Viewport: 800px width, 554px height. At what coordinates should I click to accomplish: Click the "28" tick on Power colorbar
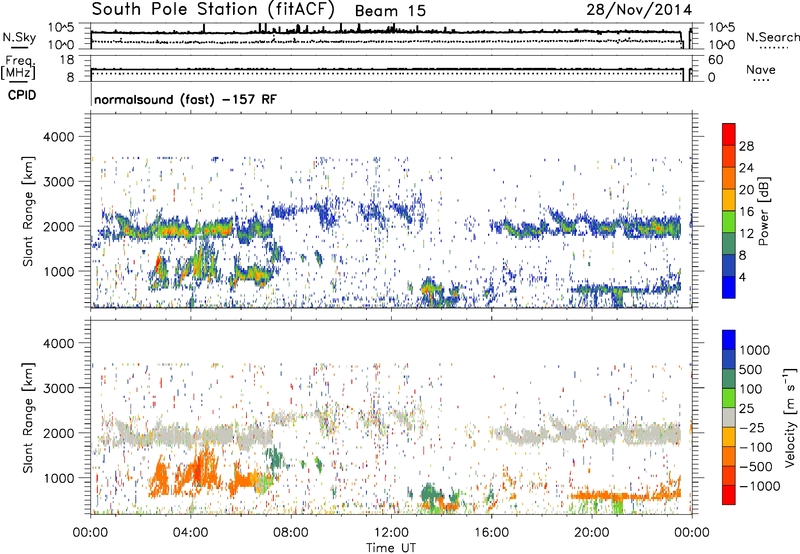click(x=746, y=146)
